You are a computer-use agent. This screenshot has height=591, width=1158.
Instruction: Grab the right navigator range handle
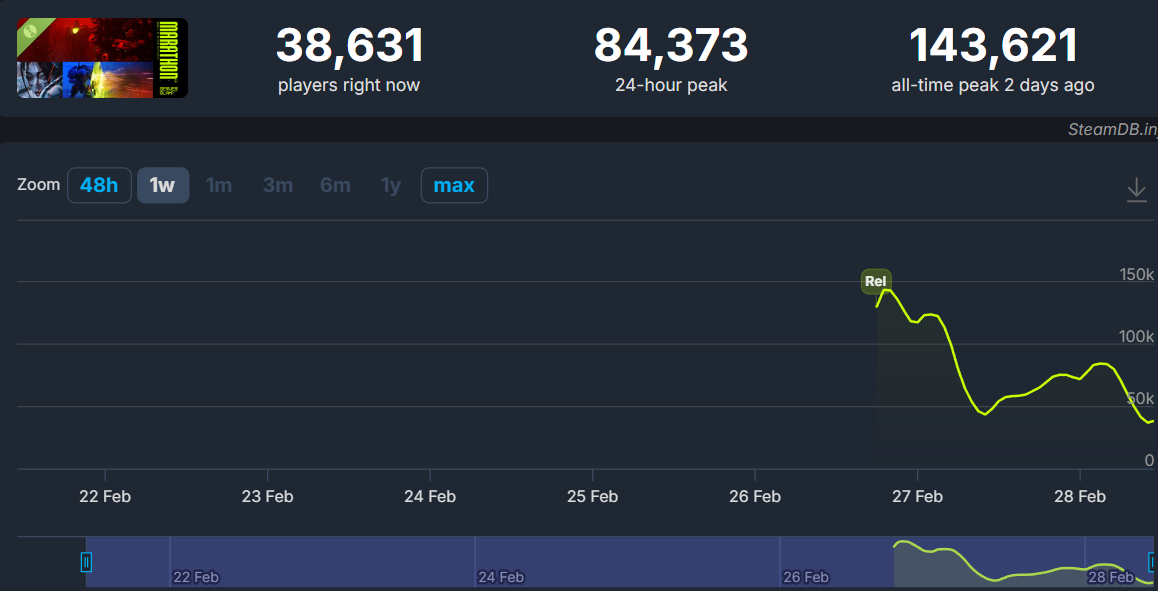(x=1152, y=562)
